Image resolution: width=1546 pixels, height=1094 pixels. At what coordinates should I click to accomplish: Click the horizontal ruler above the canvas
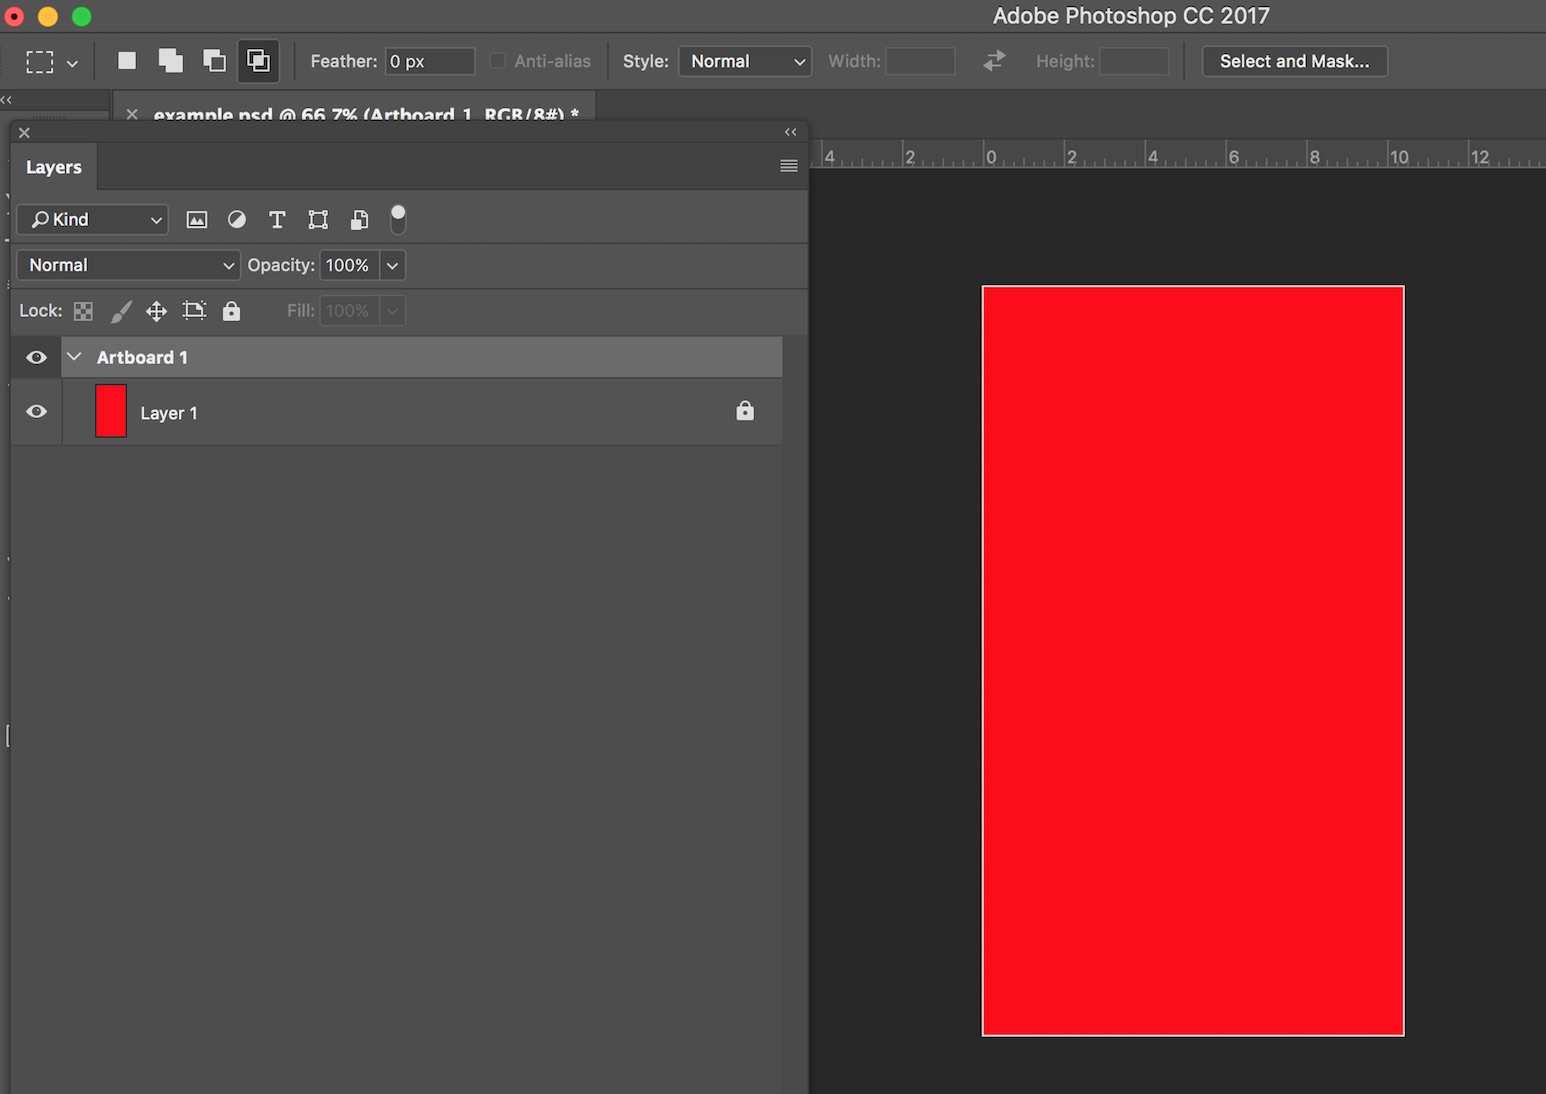(1178, 155)
